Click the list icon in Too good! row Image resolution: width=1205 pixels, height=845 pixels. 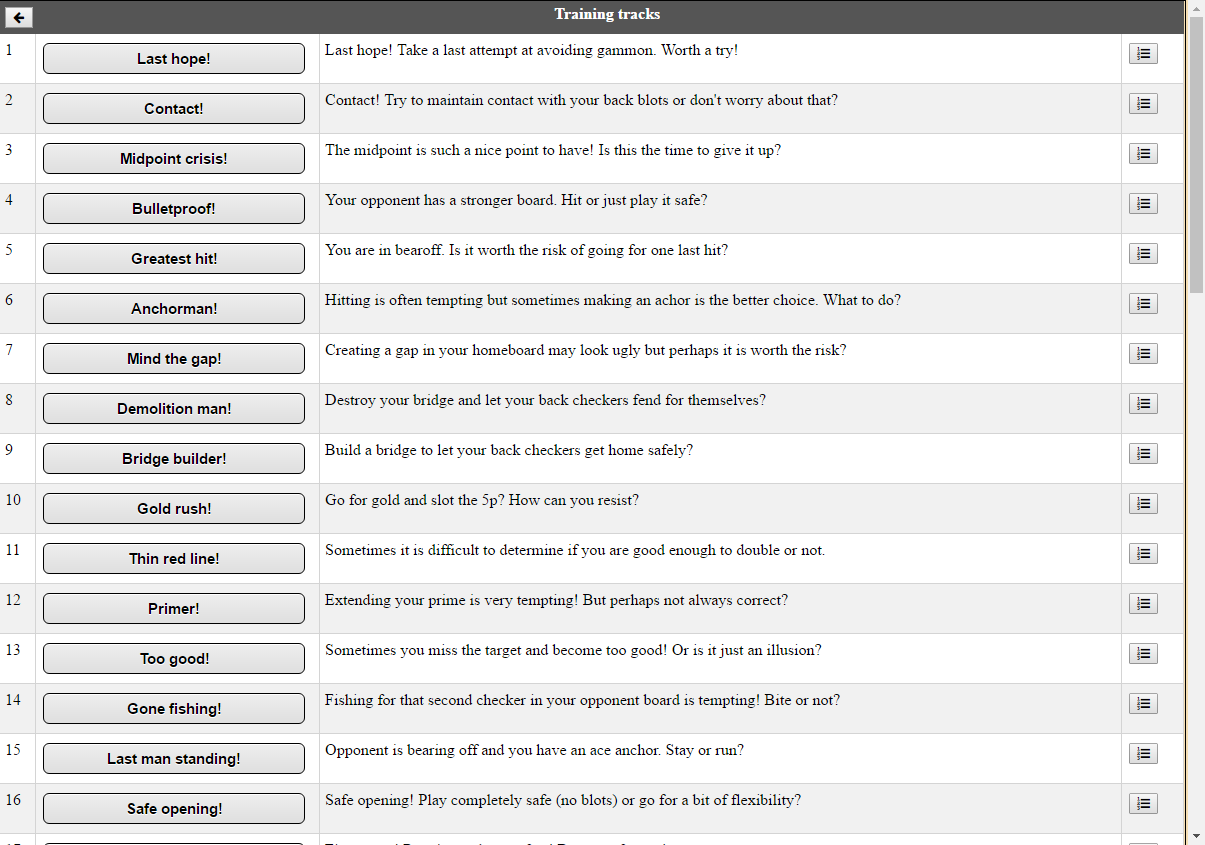tap(1143, 654)
